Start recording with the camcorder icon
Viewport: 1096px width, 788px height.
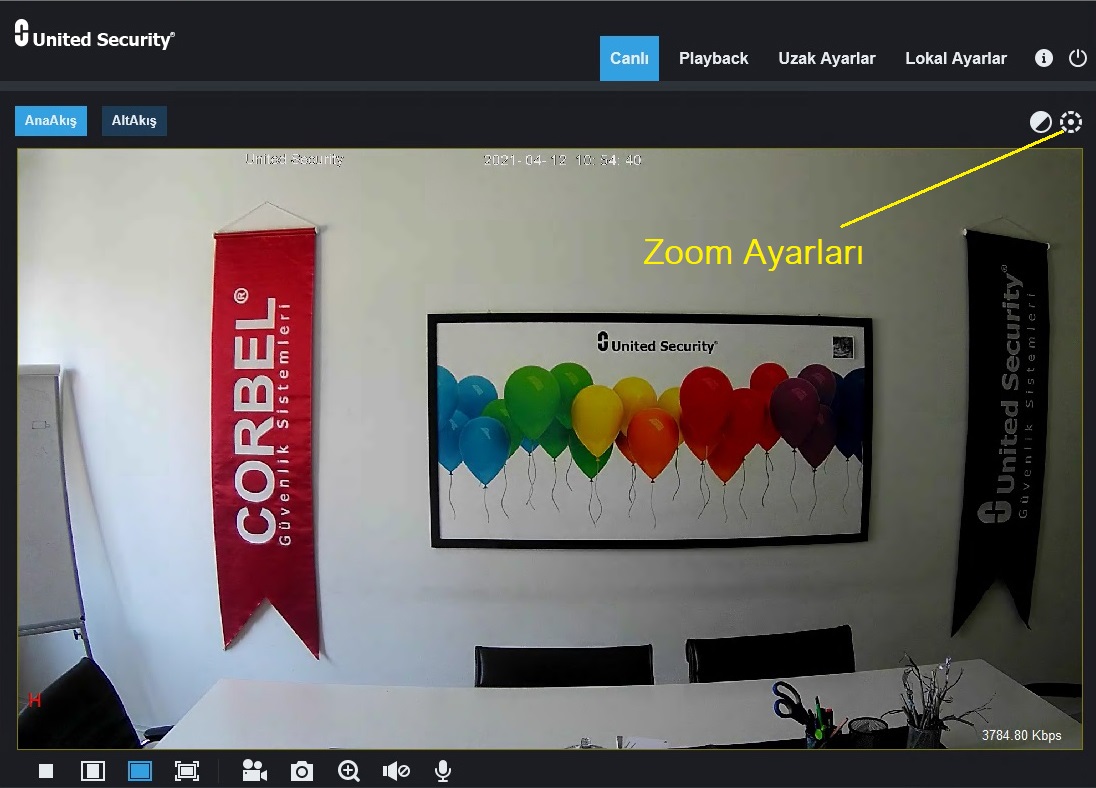(255, 771)
